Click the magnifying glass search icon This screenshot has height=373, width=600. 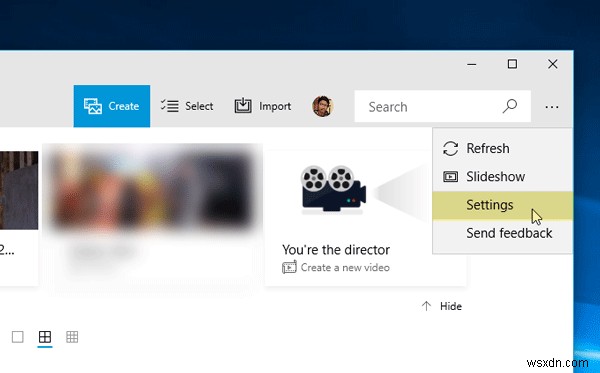510,106
